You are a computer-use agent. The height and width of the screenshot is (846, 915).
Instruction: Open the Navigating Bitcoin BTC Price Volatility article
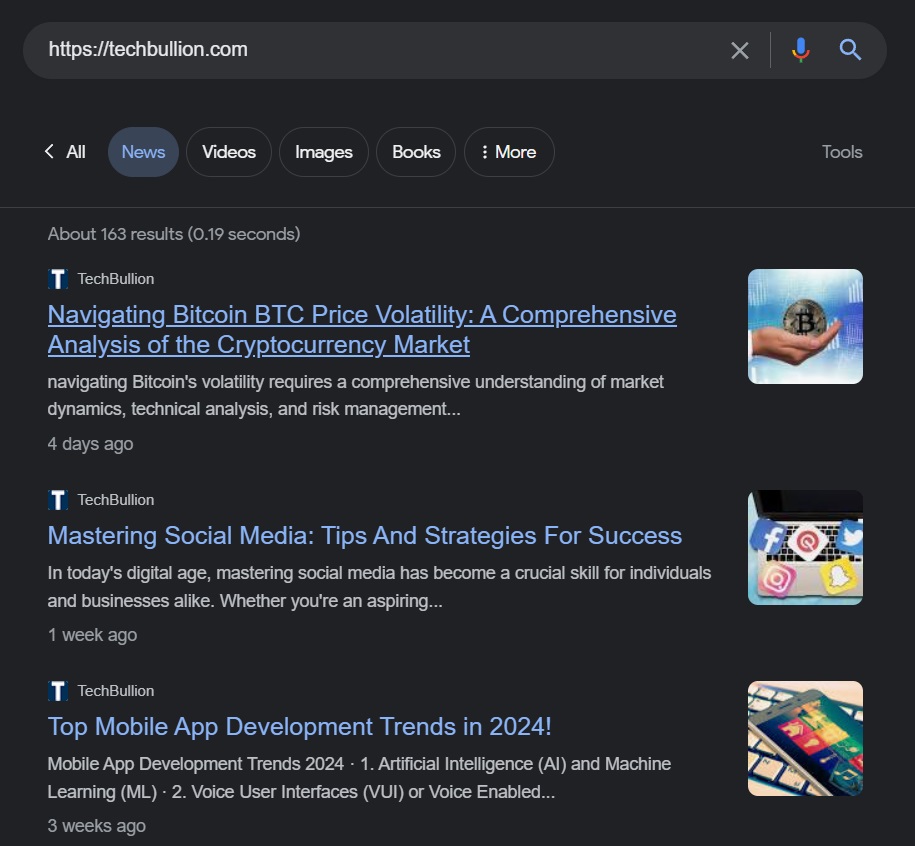click(x=362, y=330)
